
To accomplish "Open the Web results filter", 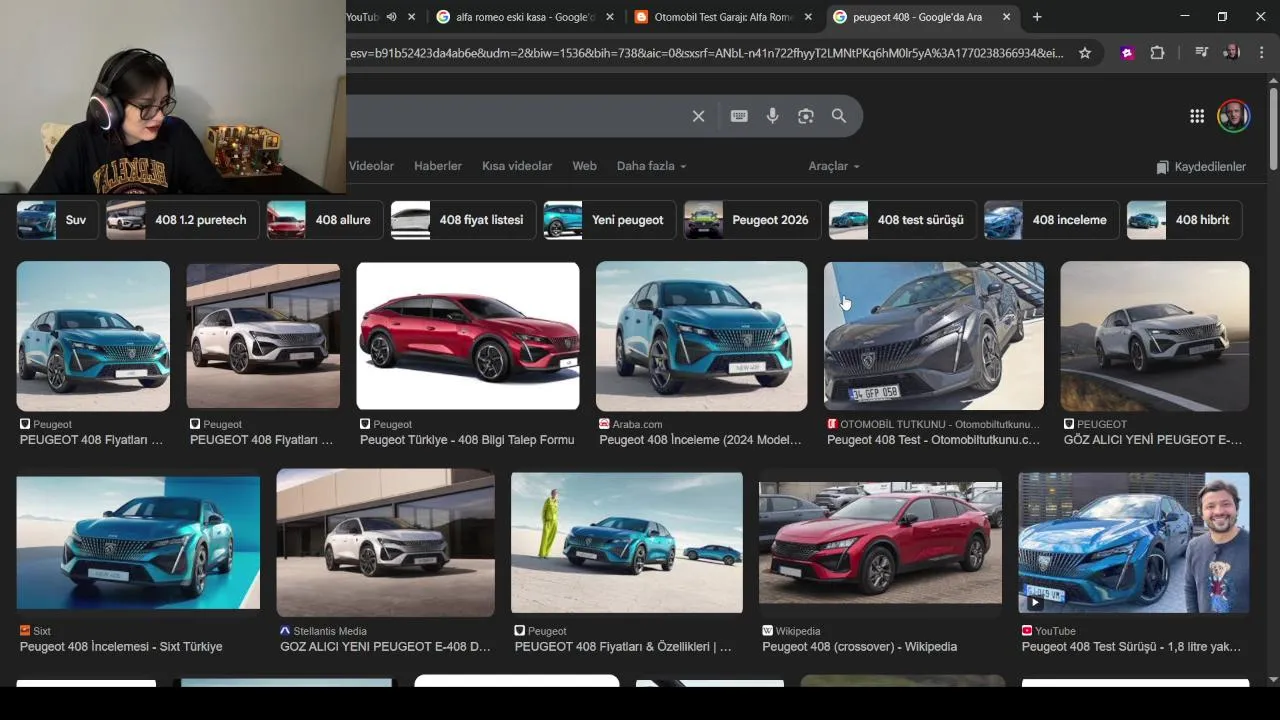I will (x=584, y=166).
